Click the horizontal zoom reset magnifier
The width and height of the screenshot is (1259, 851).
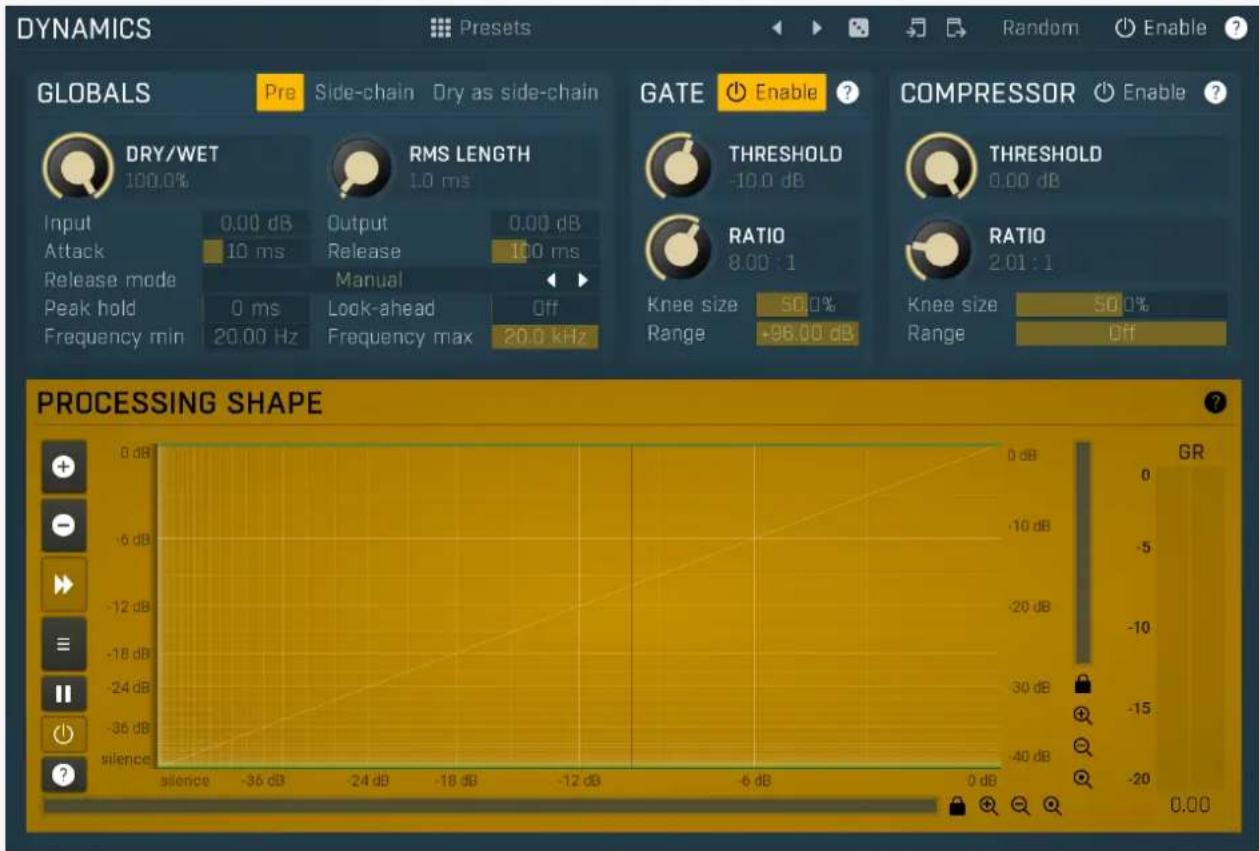point(1050,805)
